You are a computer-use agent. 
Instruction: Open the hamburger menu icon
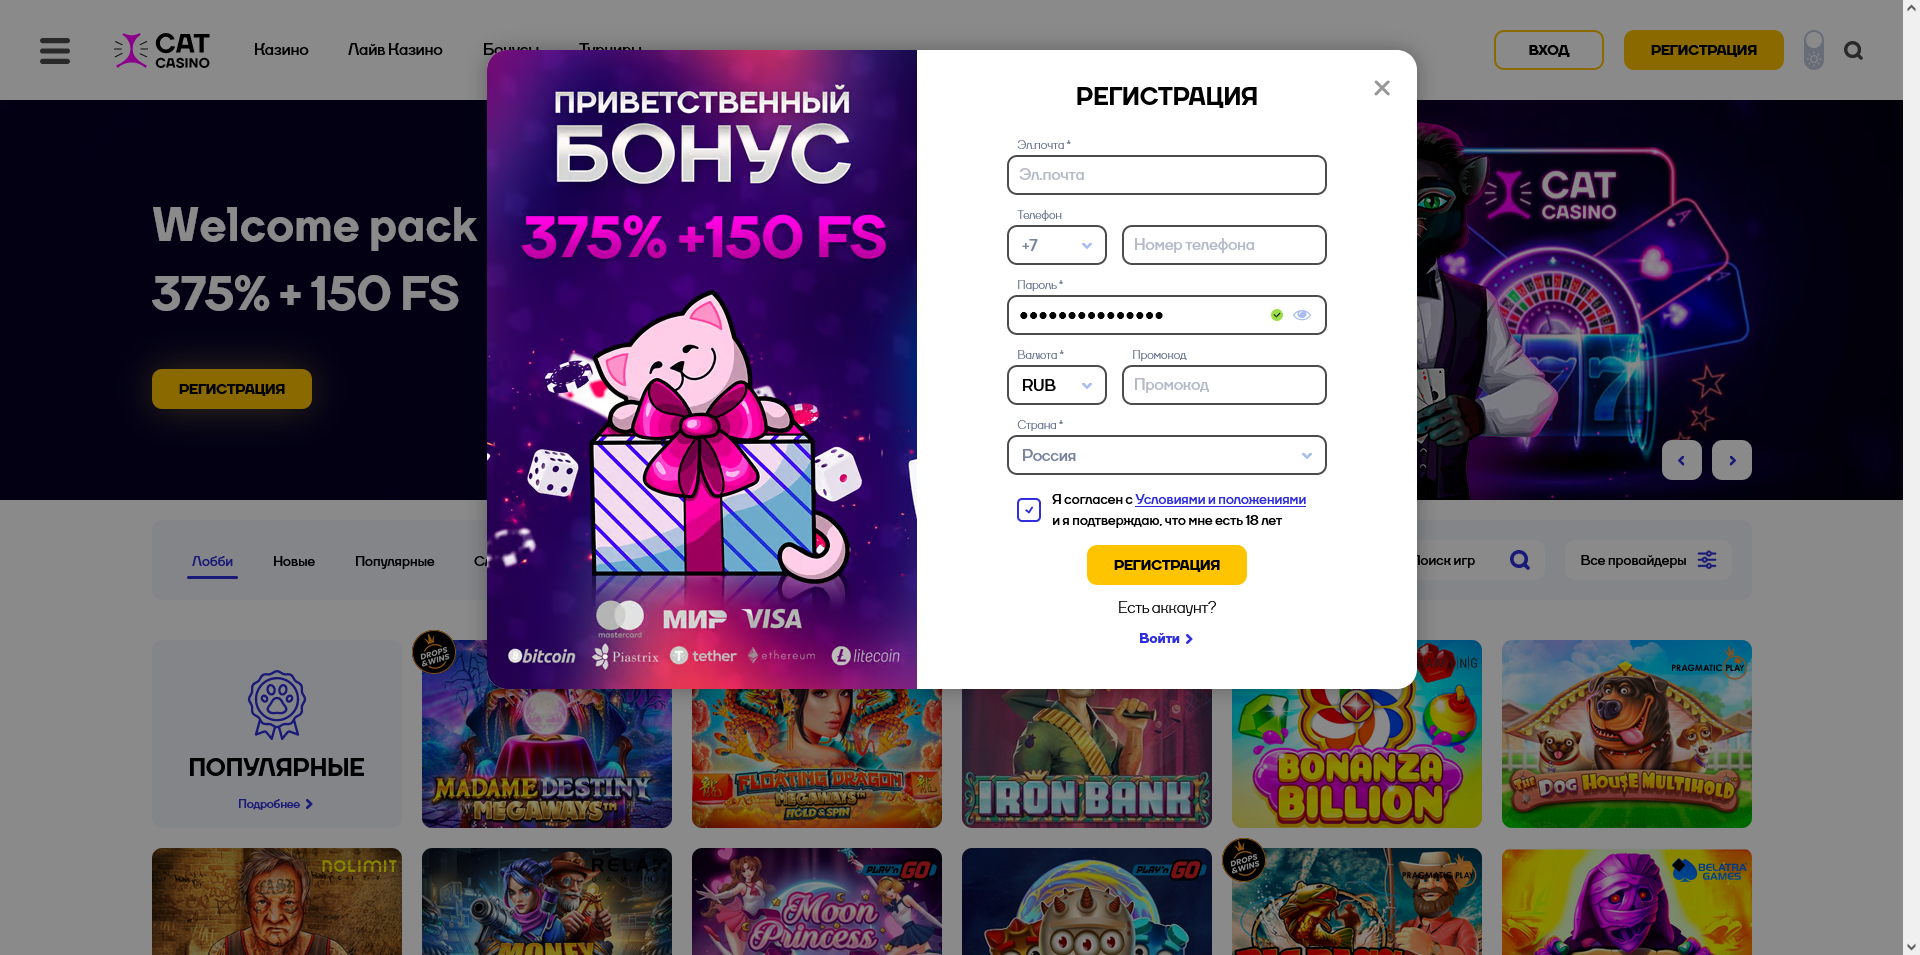pos(55,50)
